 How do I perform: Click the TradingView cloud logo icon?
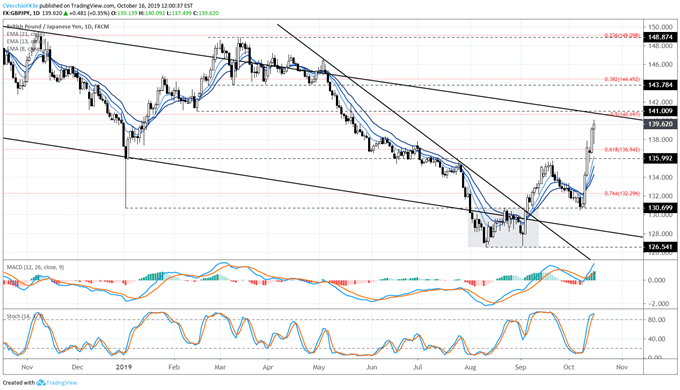[41, 383]
